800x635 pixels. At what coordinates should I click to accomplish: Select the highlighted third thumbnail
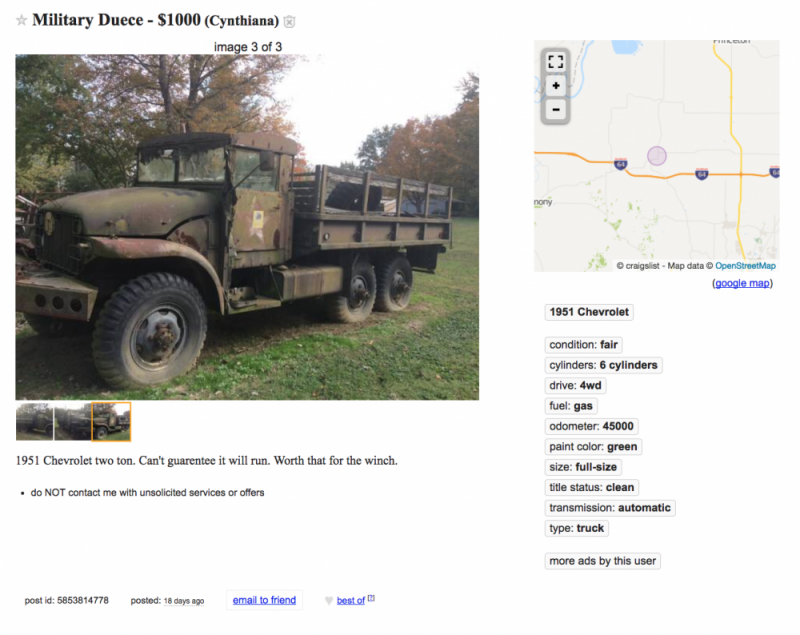click(111, 421)
